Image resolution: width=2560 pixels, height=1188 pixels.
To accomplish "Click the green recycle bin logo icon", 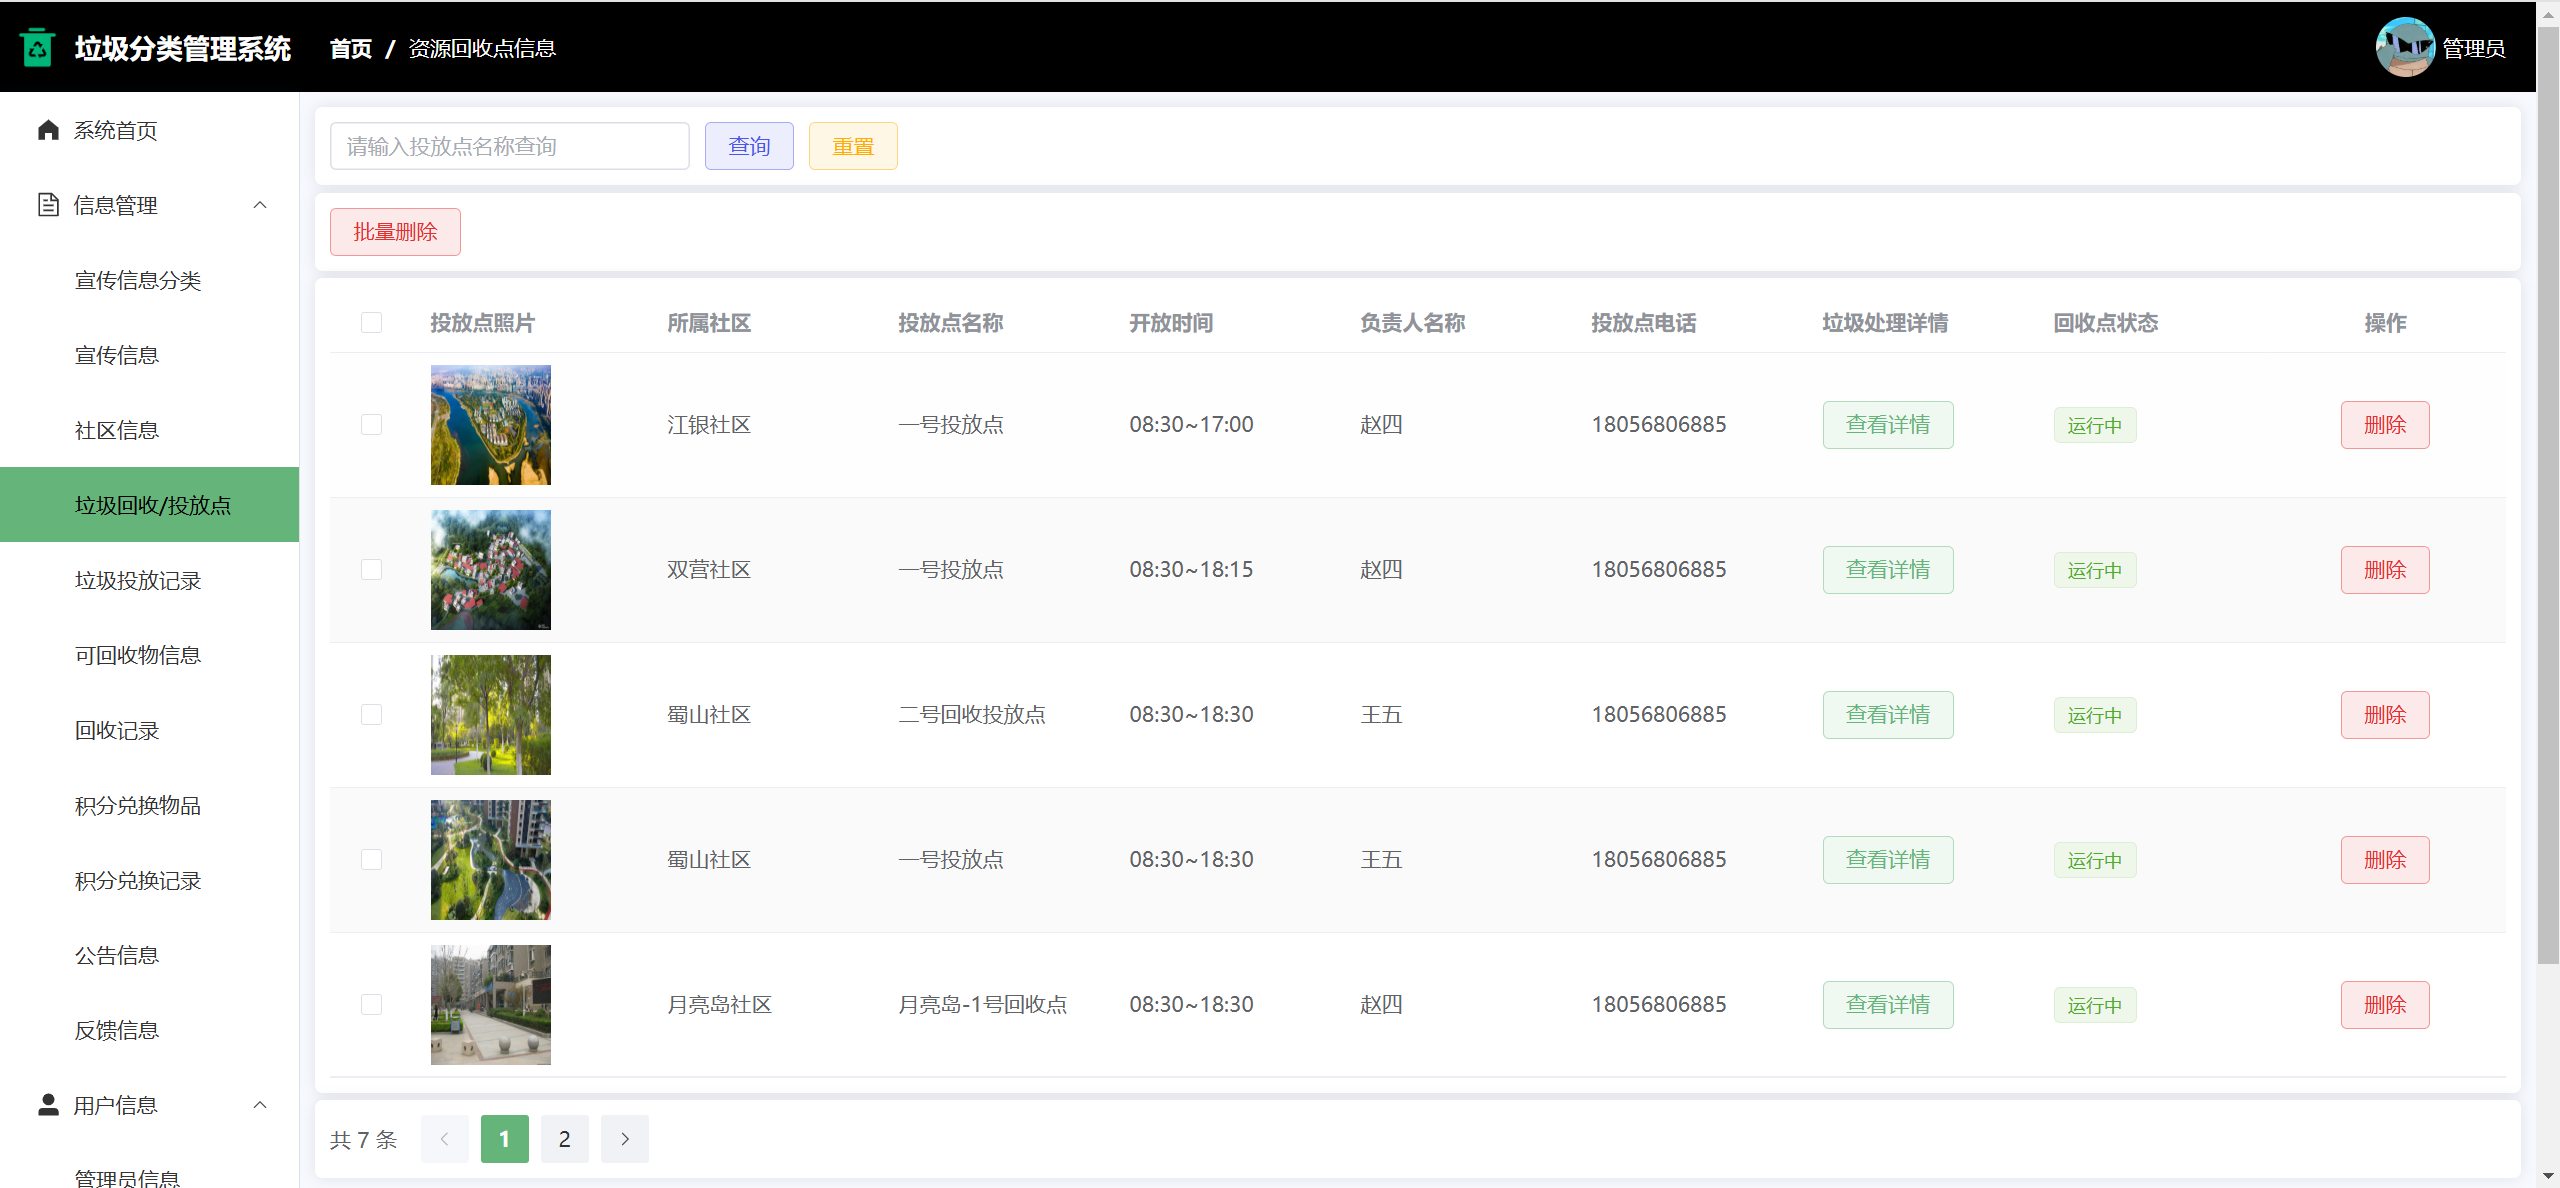I will point(38,47).
